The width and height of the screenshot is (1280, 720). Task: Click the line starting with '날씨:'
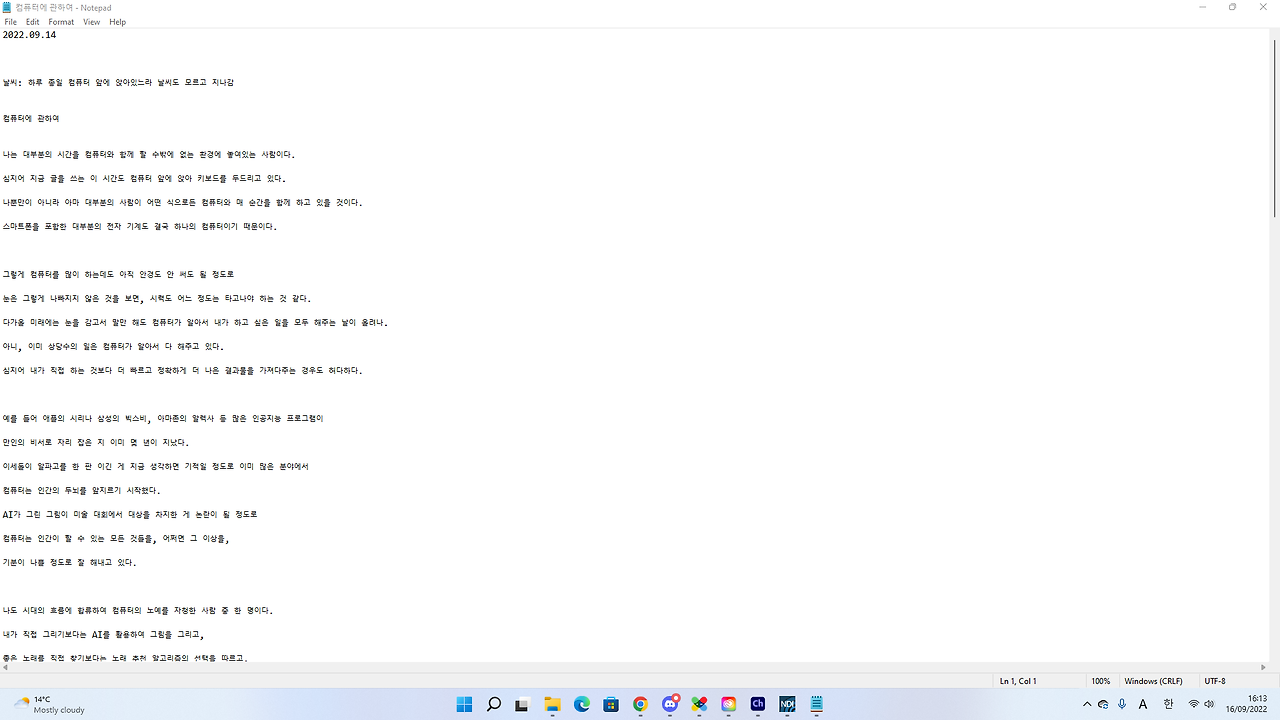(118, 83)
